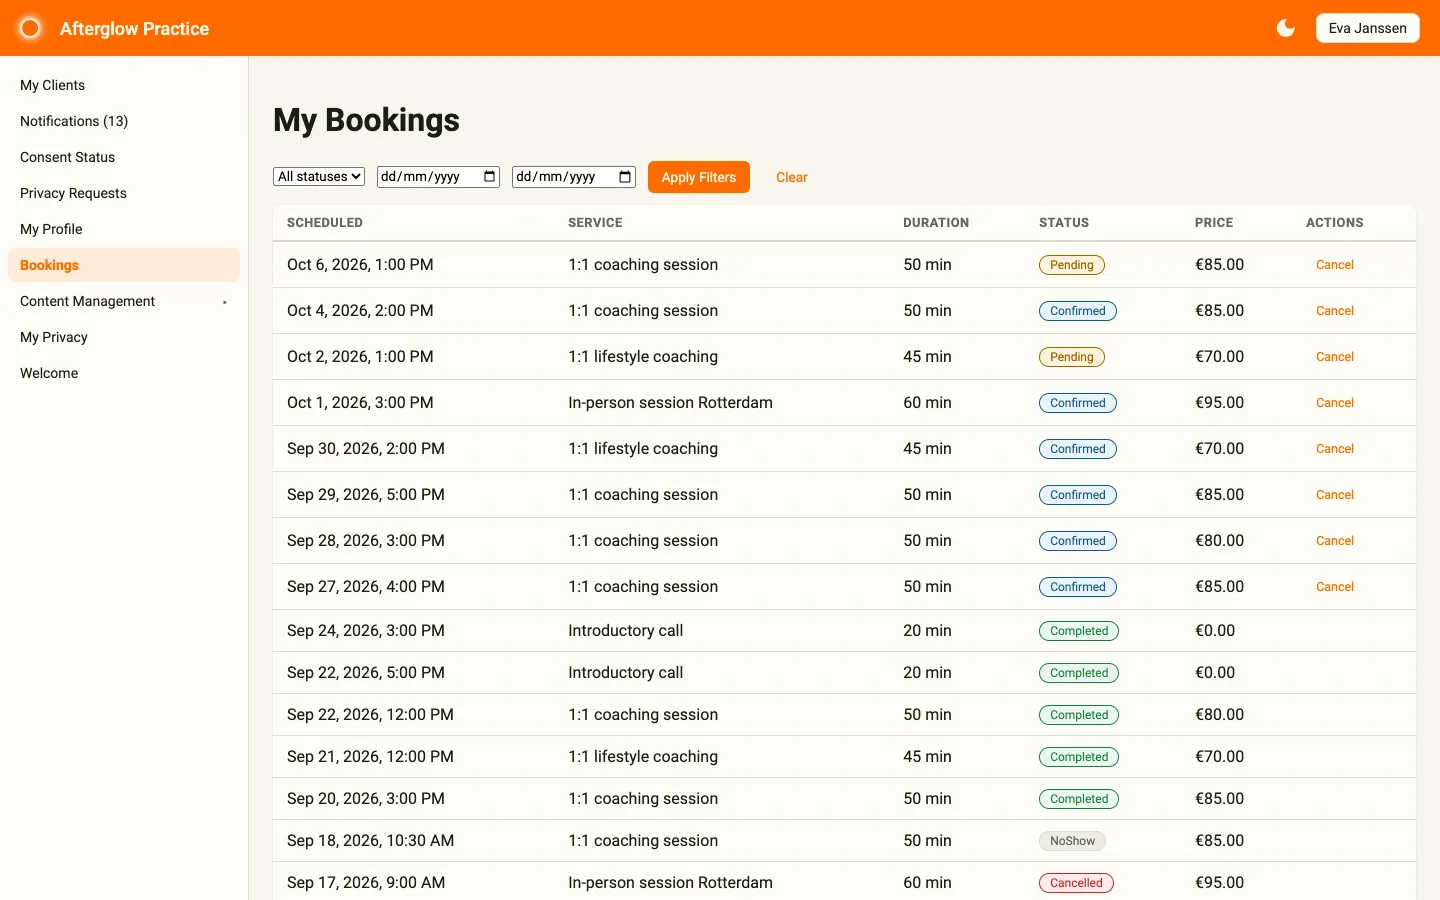Cancel the Oct 4, 2026 2:00 PM booking
This screenshot has height=900, width=1440.
coord(1335,311)
